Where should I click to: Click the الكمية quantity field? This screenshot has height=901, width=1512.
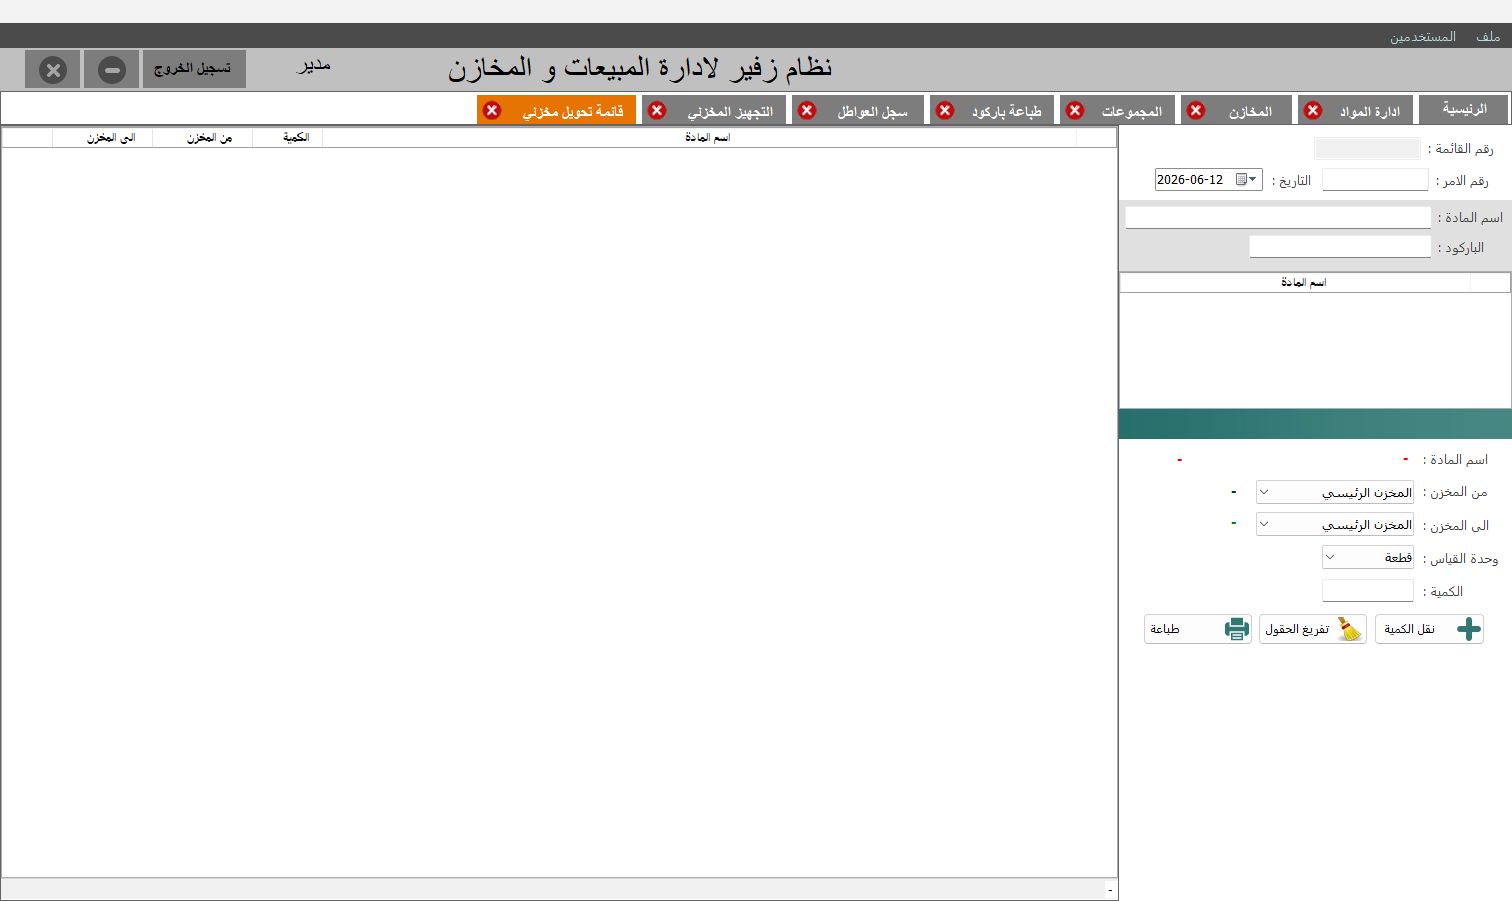point(1367,591)
